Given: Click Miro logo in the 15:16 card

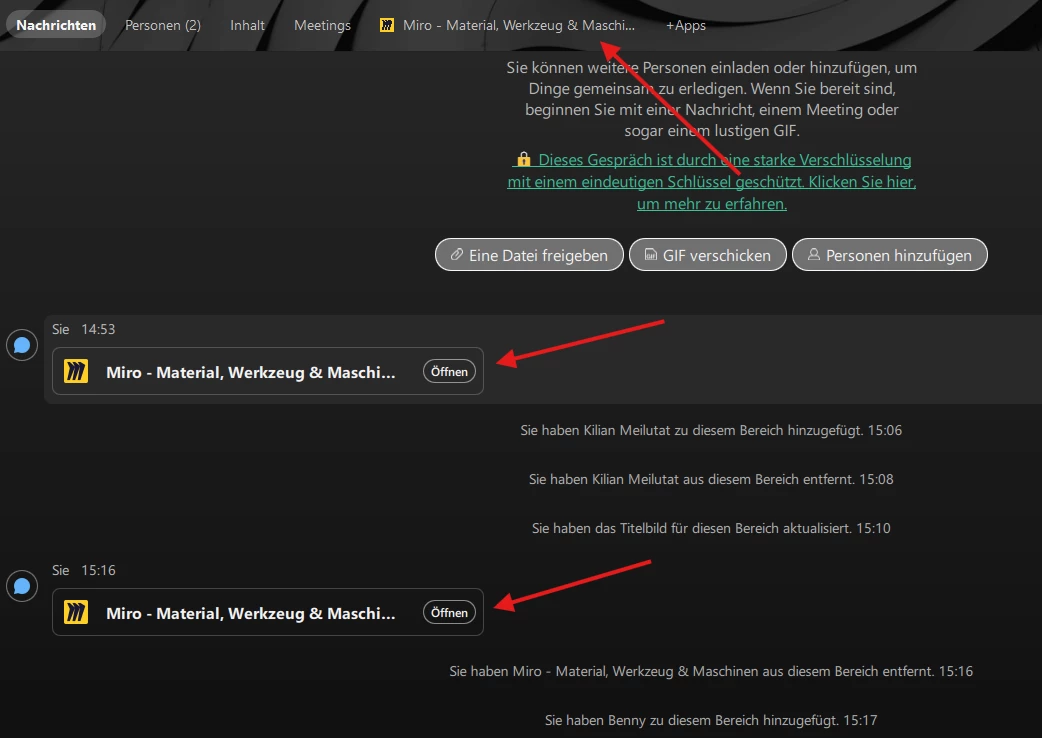Looking at the screenshot, I should pos(76,612).
